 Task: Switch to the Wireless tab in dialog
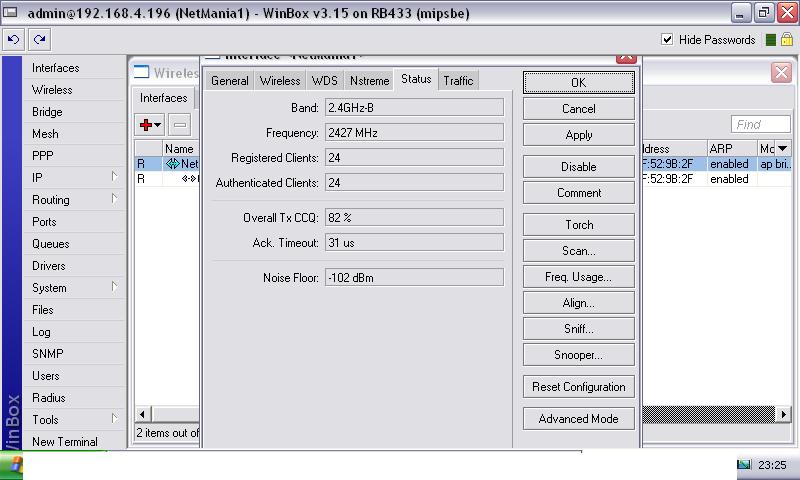click(280, 81)
